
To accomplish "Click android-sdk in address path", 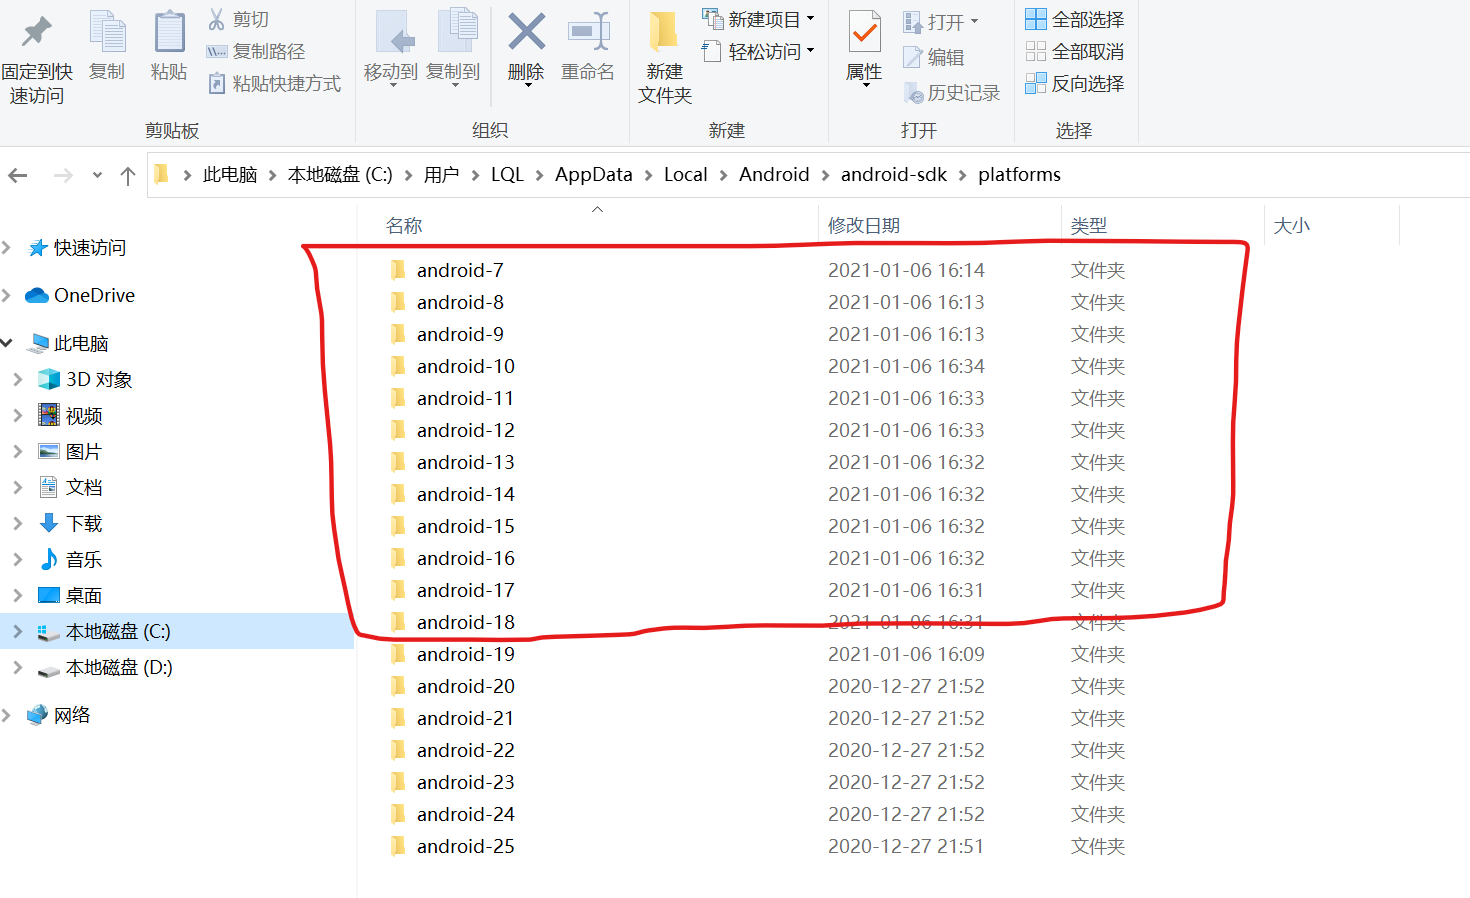I will [x=894, y=174].
